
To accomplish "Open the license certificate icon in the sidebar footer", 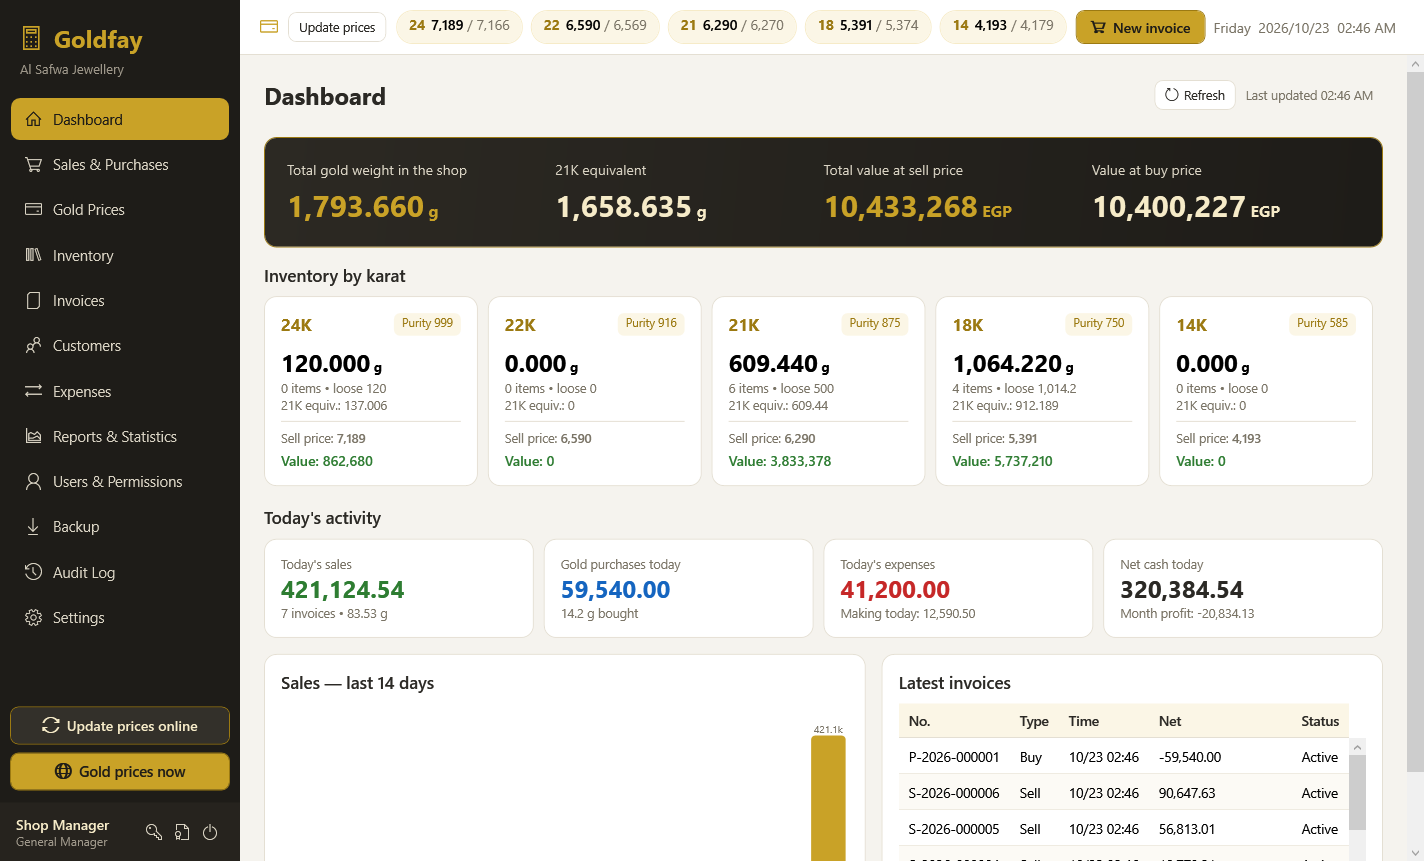I will (182, 832).
